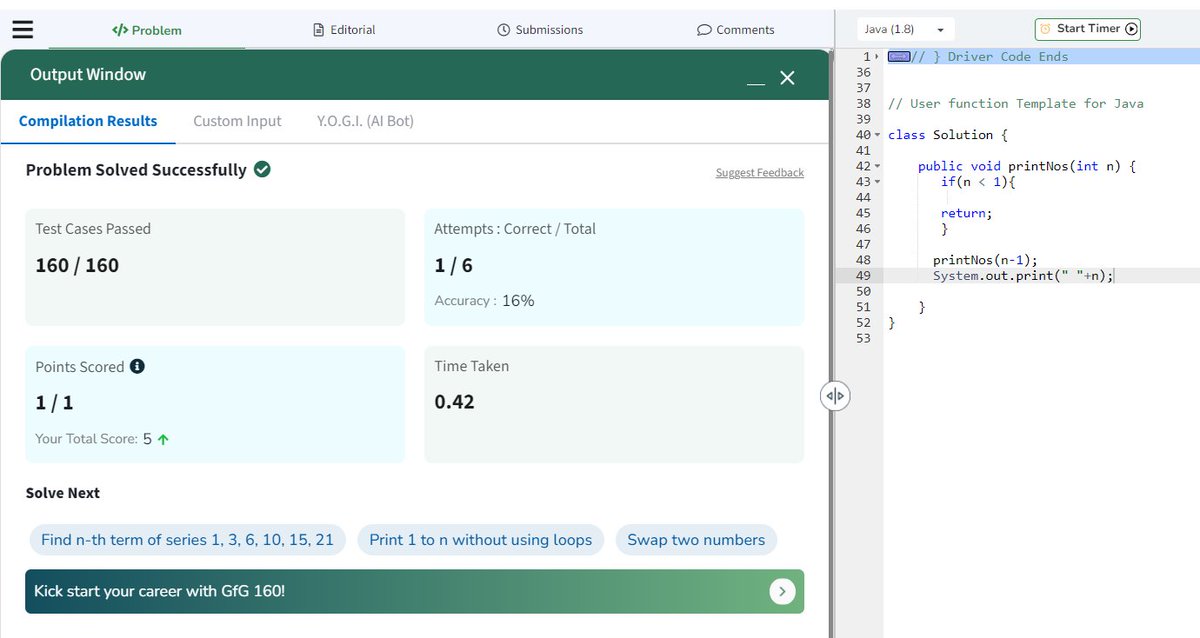This screenshot has height=638, width=1200.
Task: Click the 'User function Template for Java' comment
Action: click(1016, 104)
